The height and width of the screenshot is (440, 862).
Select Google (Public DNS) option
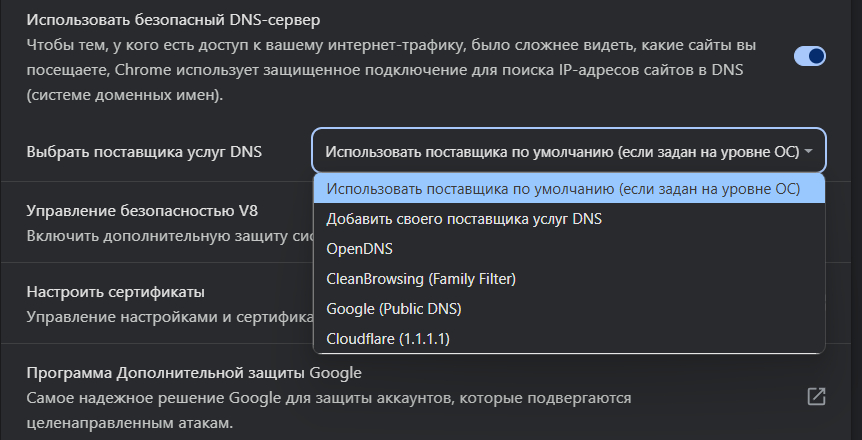(569, 309)
